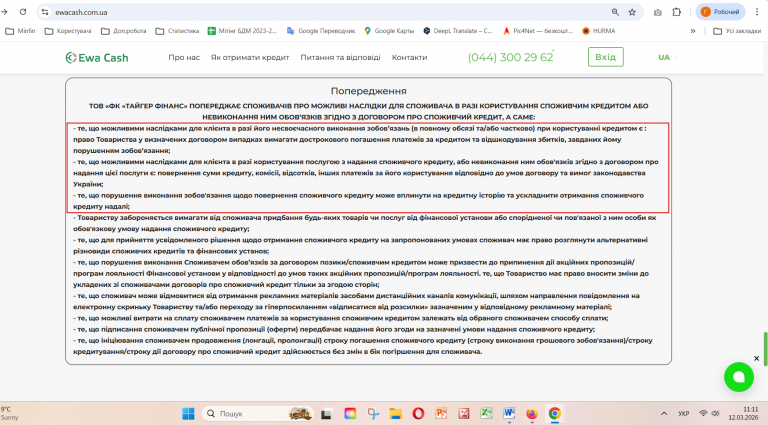This screenshot has width=768, height=425.
Task: Open the Статистика bookmark folder
Action: point(177,31)
